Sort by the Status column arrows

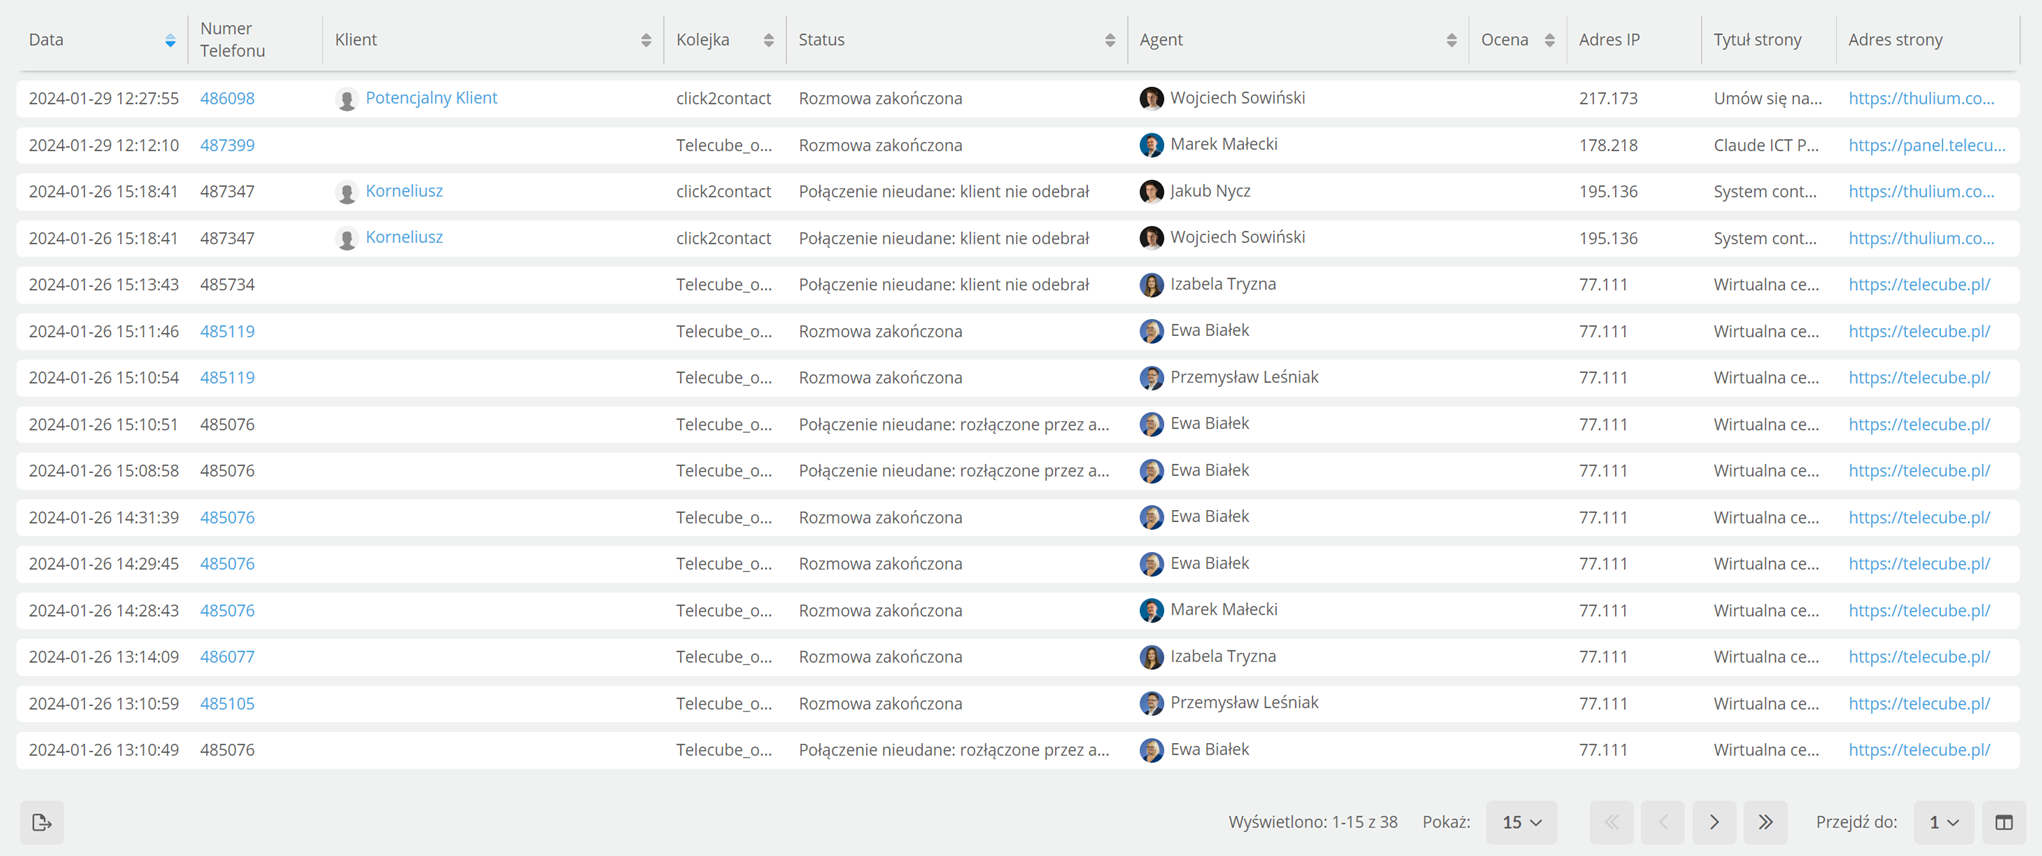click(1110, 40)
